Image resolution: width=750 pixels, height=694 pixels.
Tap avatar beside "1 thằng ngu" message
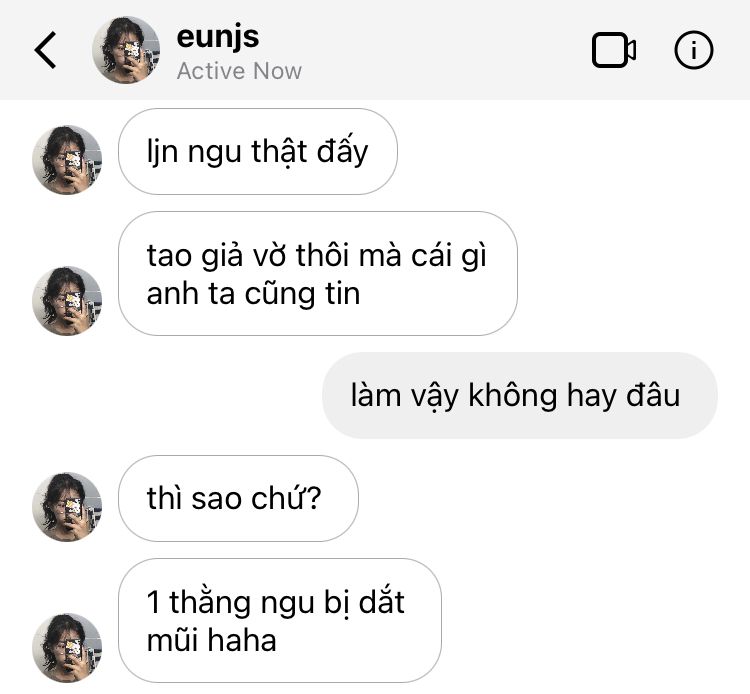(x=67, y=648)
